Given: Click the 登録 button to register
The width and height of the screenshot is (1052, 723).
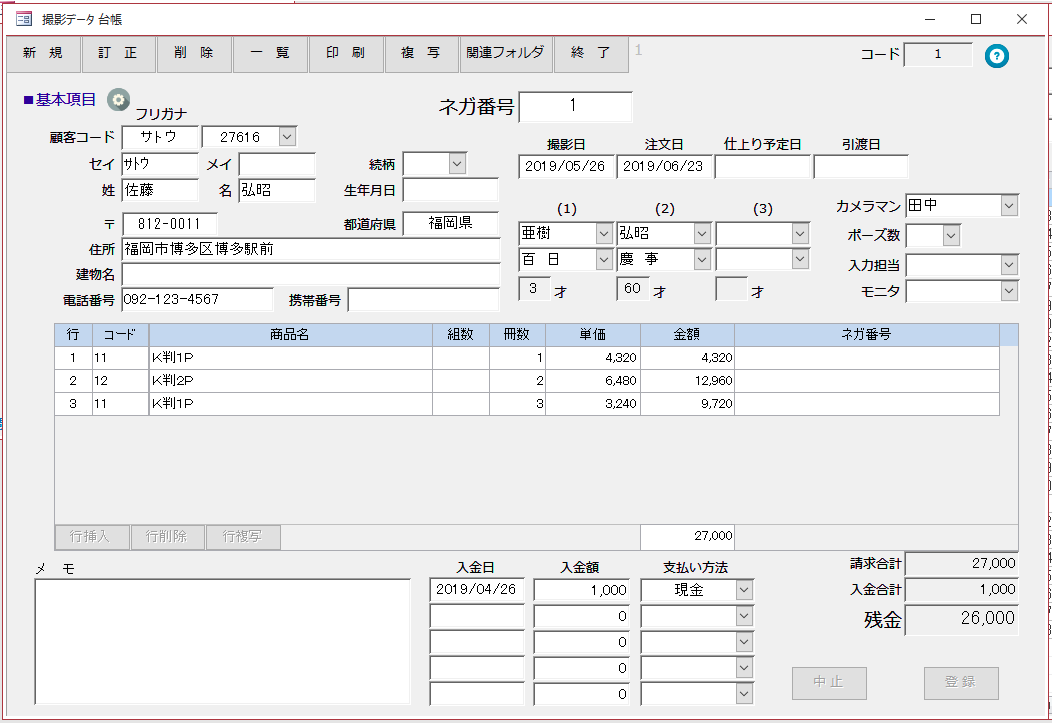Looking at the screenshot, I should click(x=959, y=683).
